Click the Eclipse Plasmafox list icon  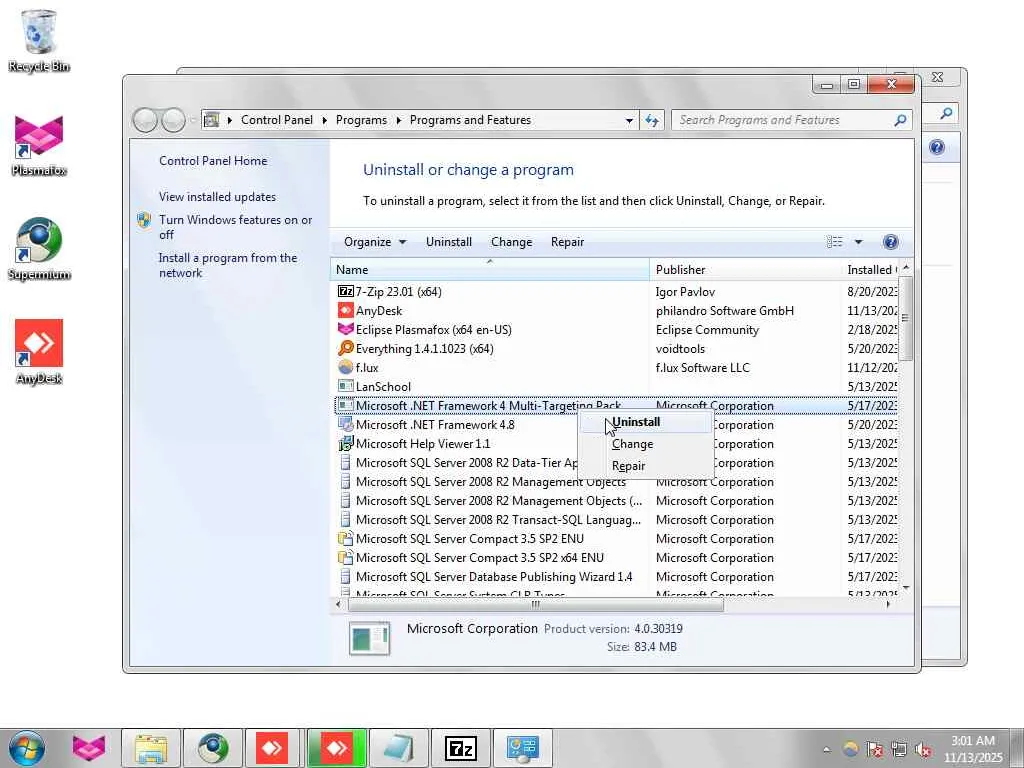(345, 329)
